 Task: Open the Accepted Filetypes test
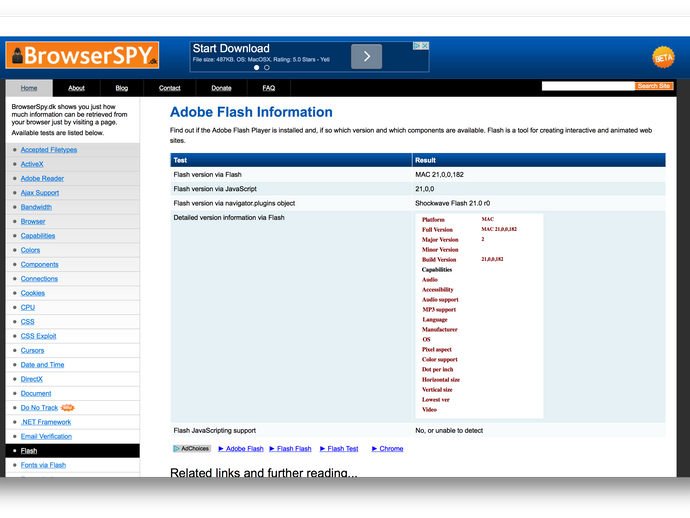[49, 150]
